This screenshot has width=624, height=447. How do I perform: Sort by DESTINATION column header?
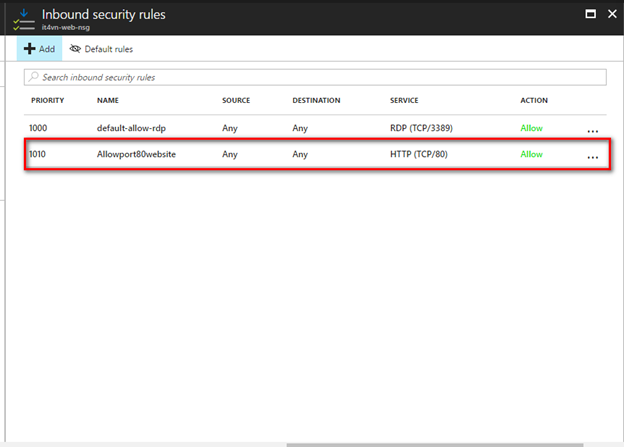(x=316, y=101)
